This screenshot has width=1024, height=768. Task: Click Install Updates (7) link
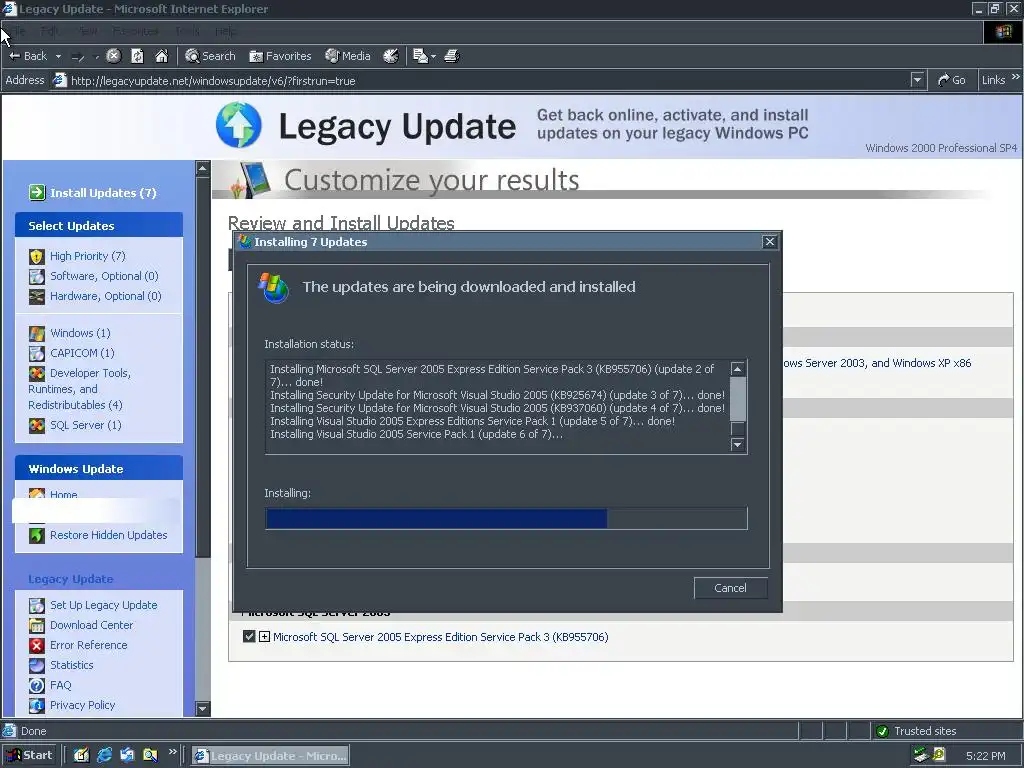[103, 193]
